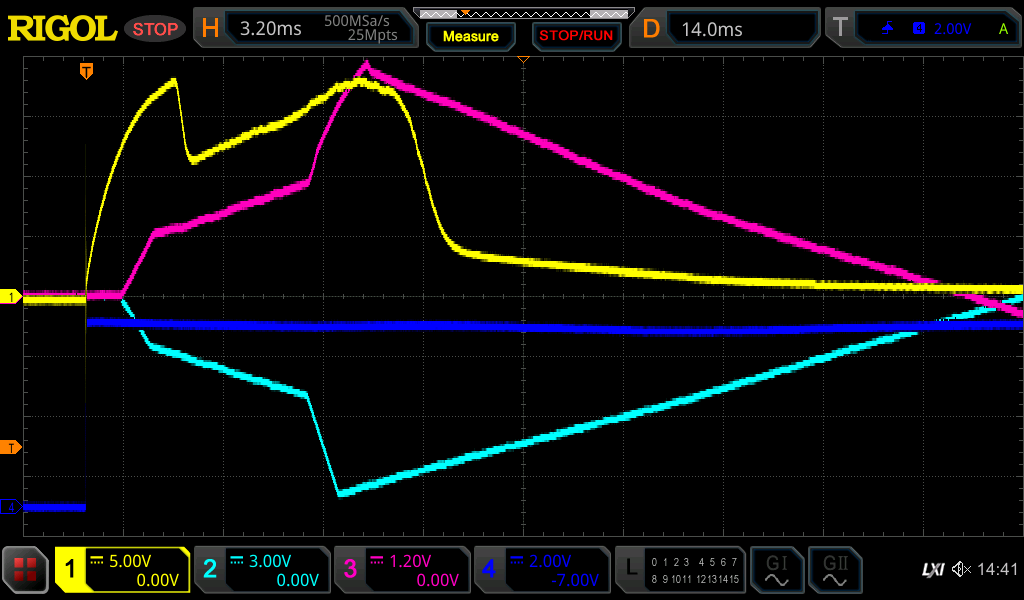Click the muted speaker sound icon
1024x600 pixels.
click(962, 570)
